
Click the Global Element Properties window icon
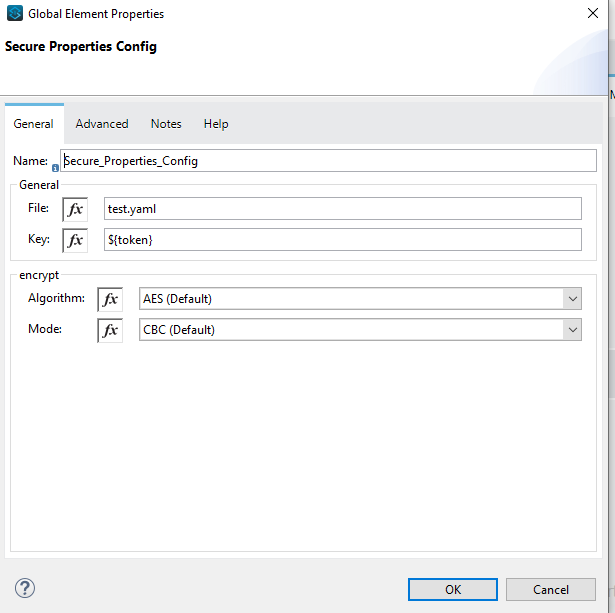[x=15, y=14]
